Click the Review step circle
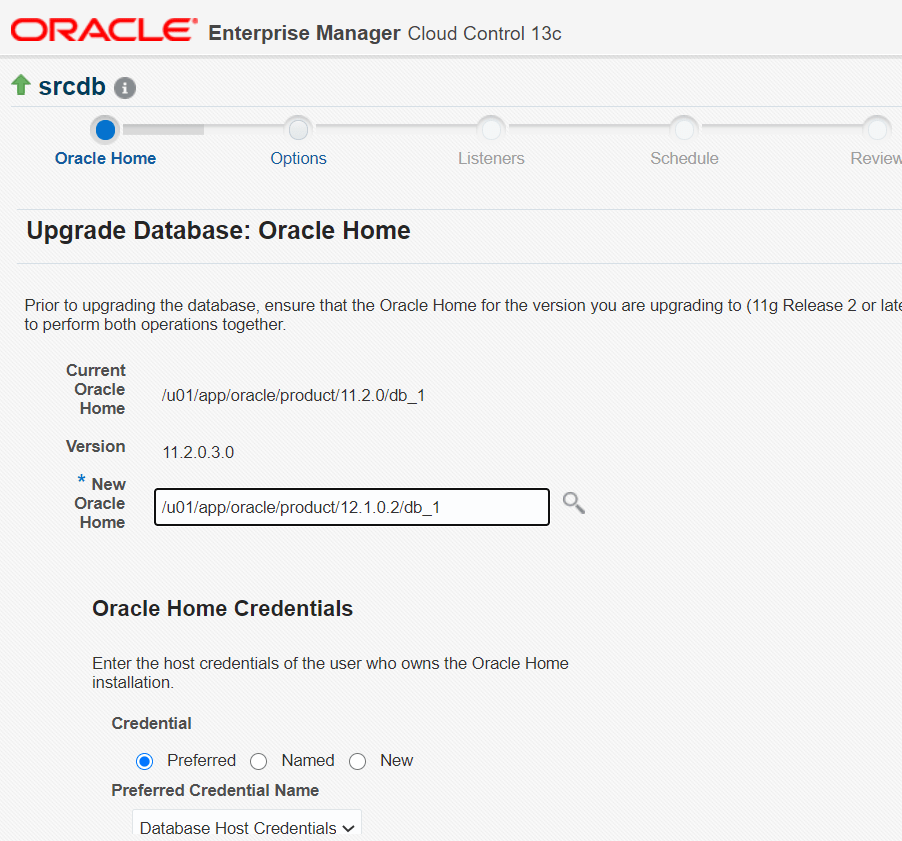Viewport: 902px width, 841px height. tap(877, 129)
